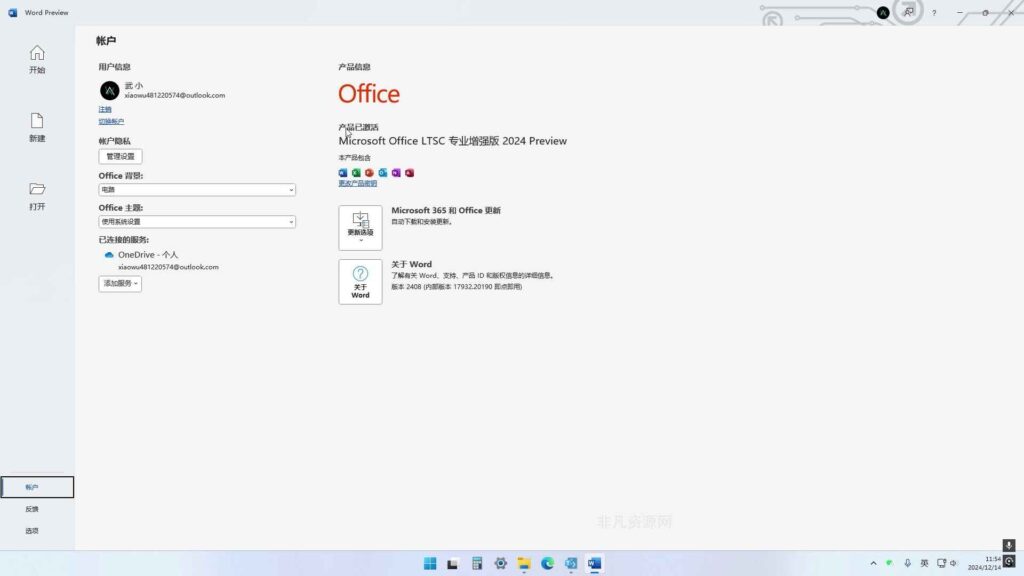Click the version 2408 build text
This screenshot has height=576, width=1024.
coord(456,287)
